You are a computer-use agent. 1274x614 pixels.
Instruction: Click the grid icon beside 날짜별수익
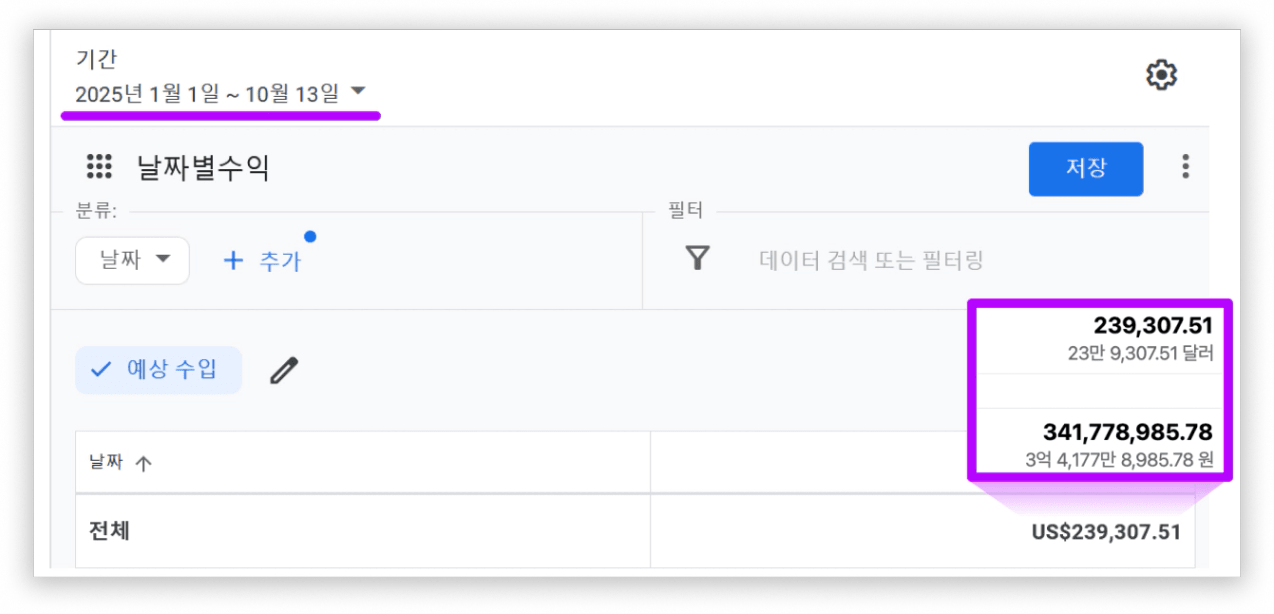[x=99, y=167]
